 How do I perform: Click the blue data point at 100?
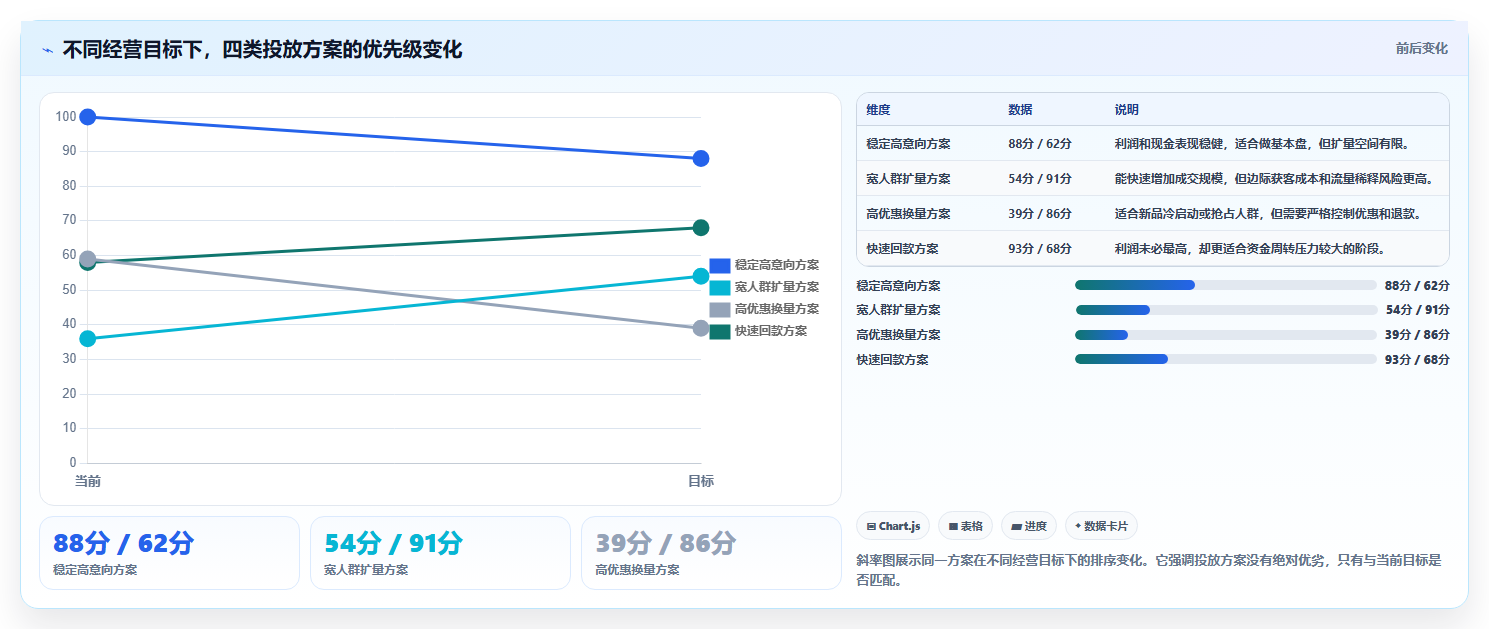pos(88,117)
